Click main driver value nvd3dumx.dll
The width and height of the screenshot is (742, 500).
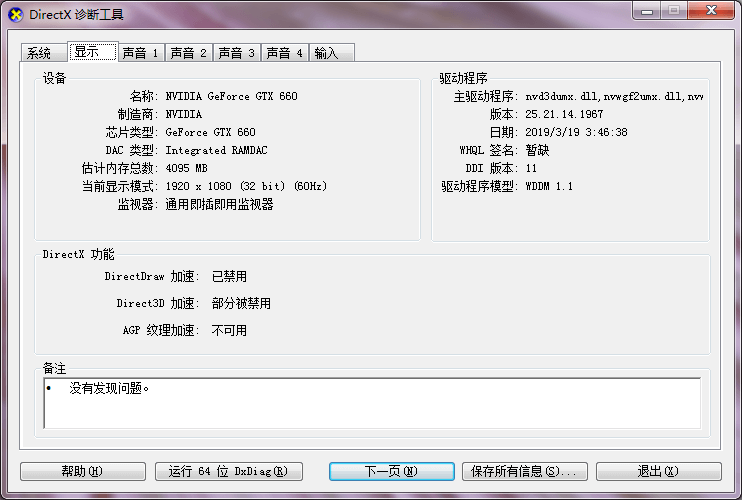click(614, 96)
